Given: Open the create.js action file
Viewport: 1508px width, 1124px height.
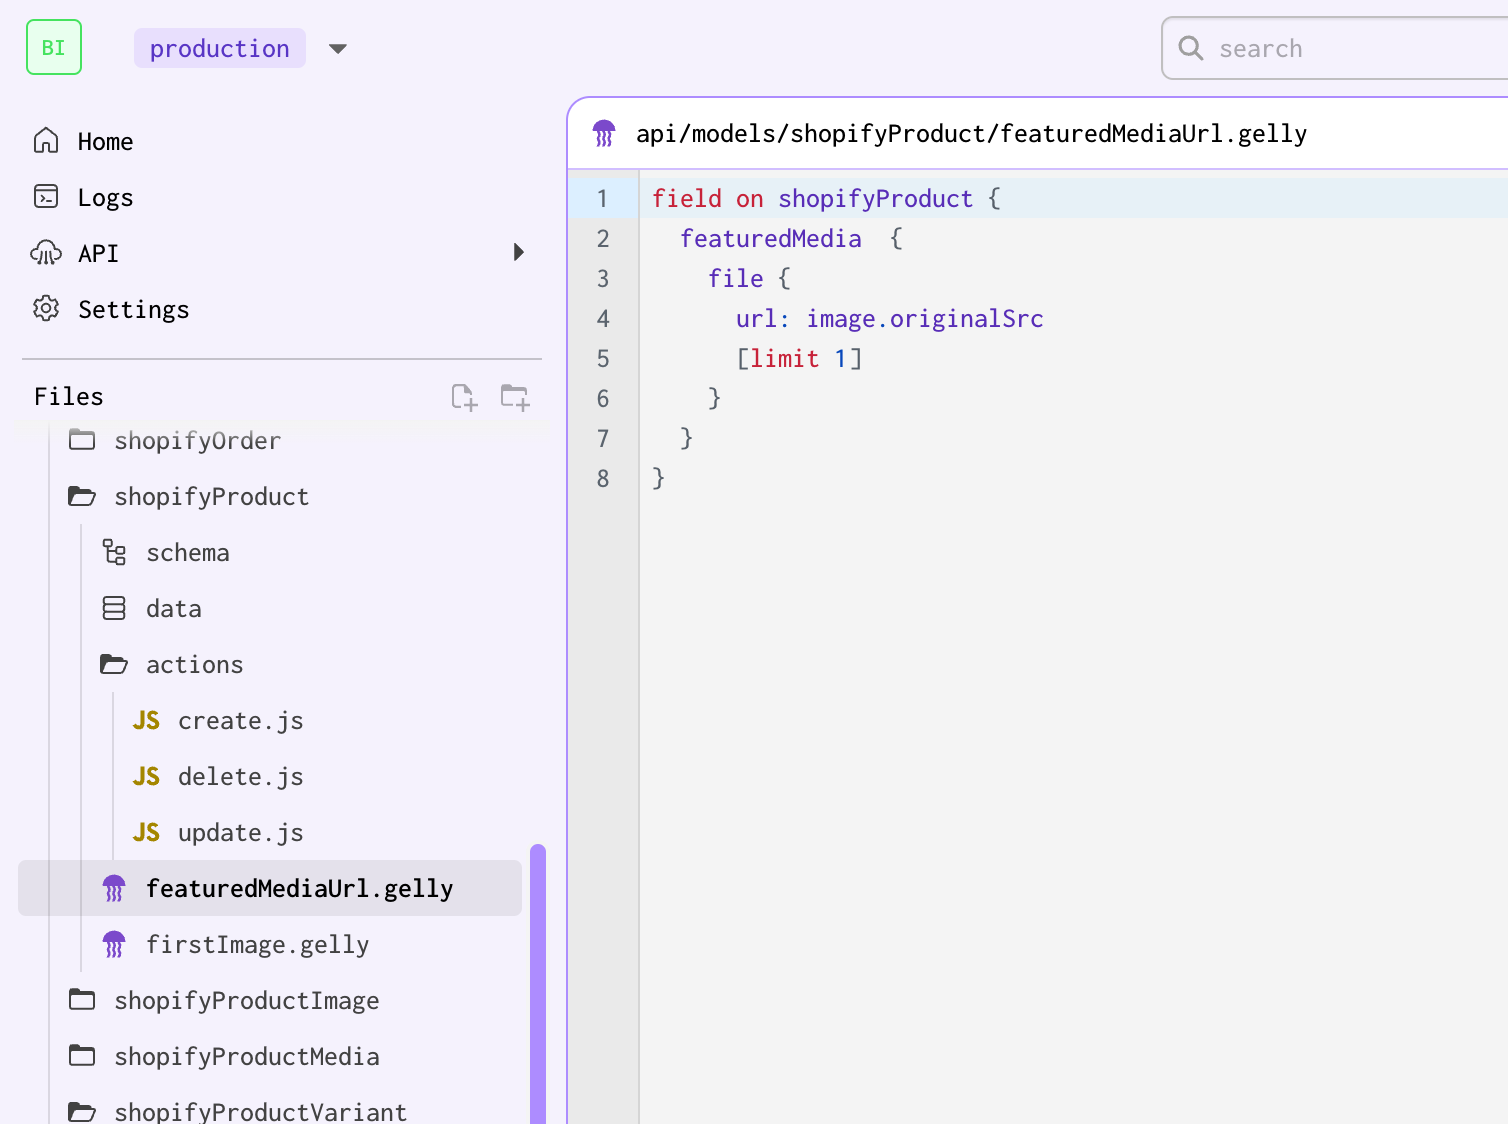Looking at the screenshot, I should point(240,720).
